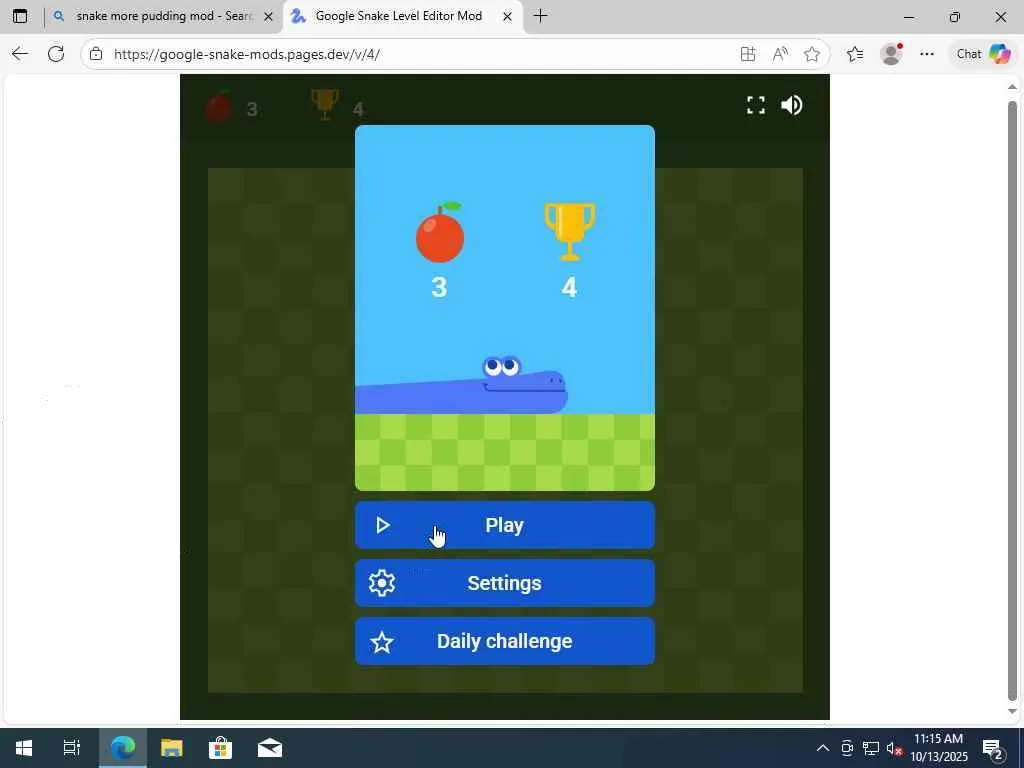Viewport: 1024px width, 768px height.
Task: Activate Read aloud icon
Action: tap(780, 54)
